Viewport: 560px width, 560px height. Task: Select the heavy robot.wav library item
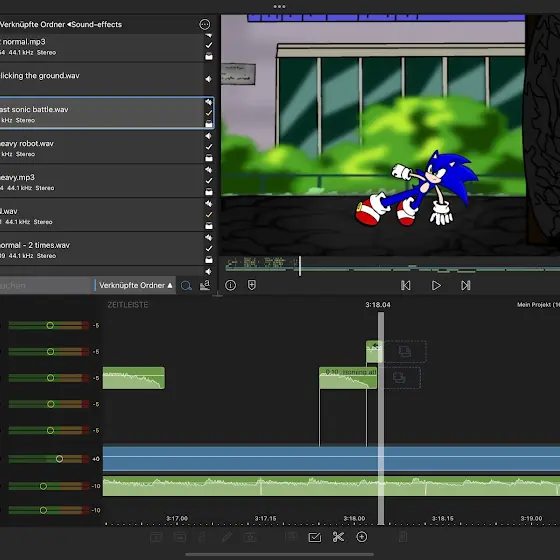[x=102, y=147]
